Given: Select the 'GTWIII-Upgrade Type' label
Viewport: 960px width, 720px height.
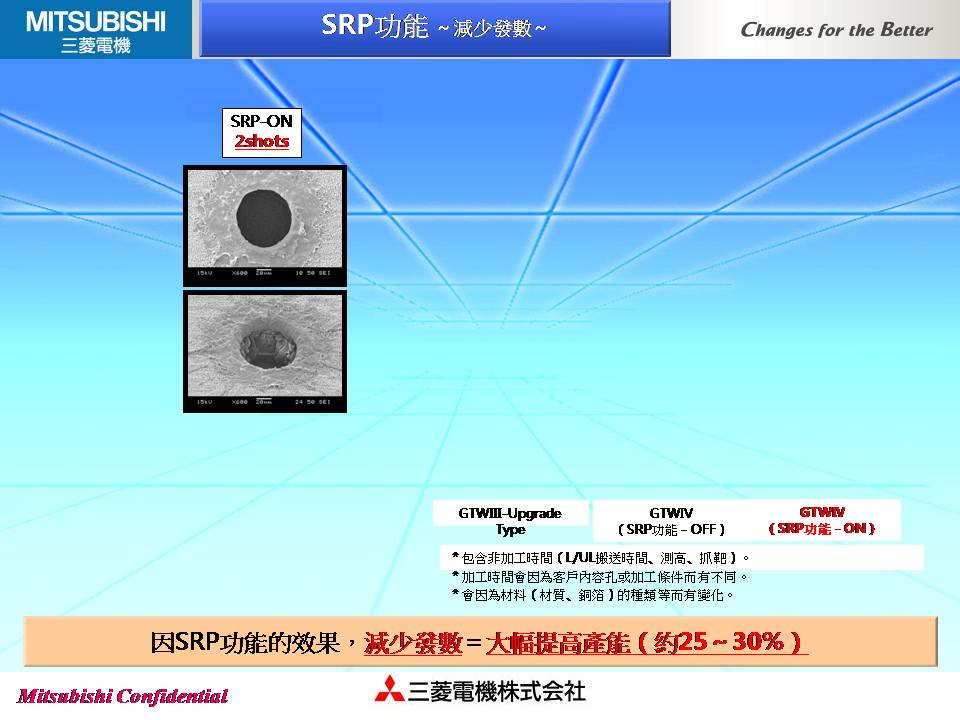Looking at the screenshot, I should pyautogui.click(x=510, y=521).
